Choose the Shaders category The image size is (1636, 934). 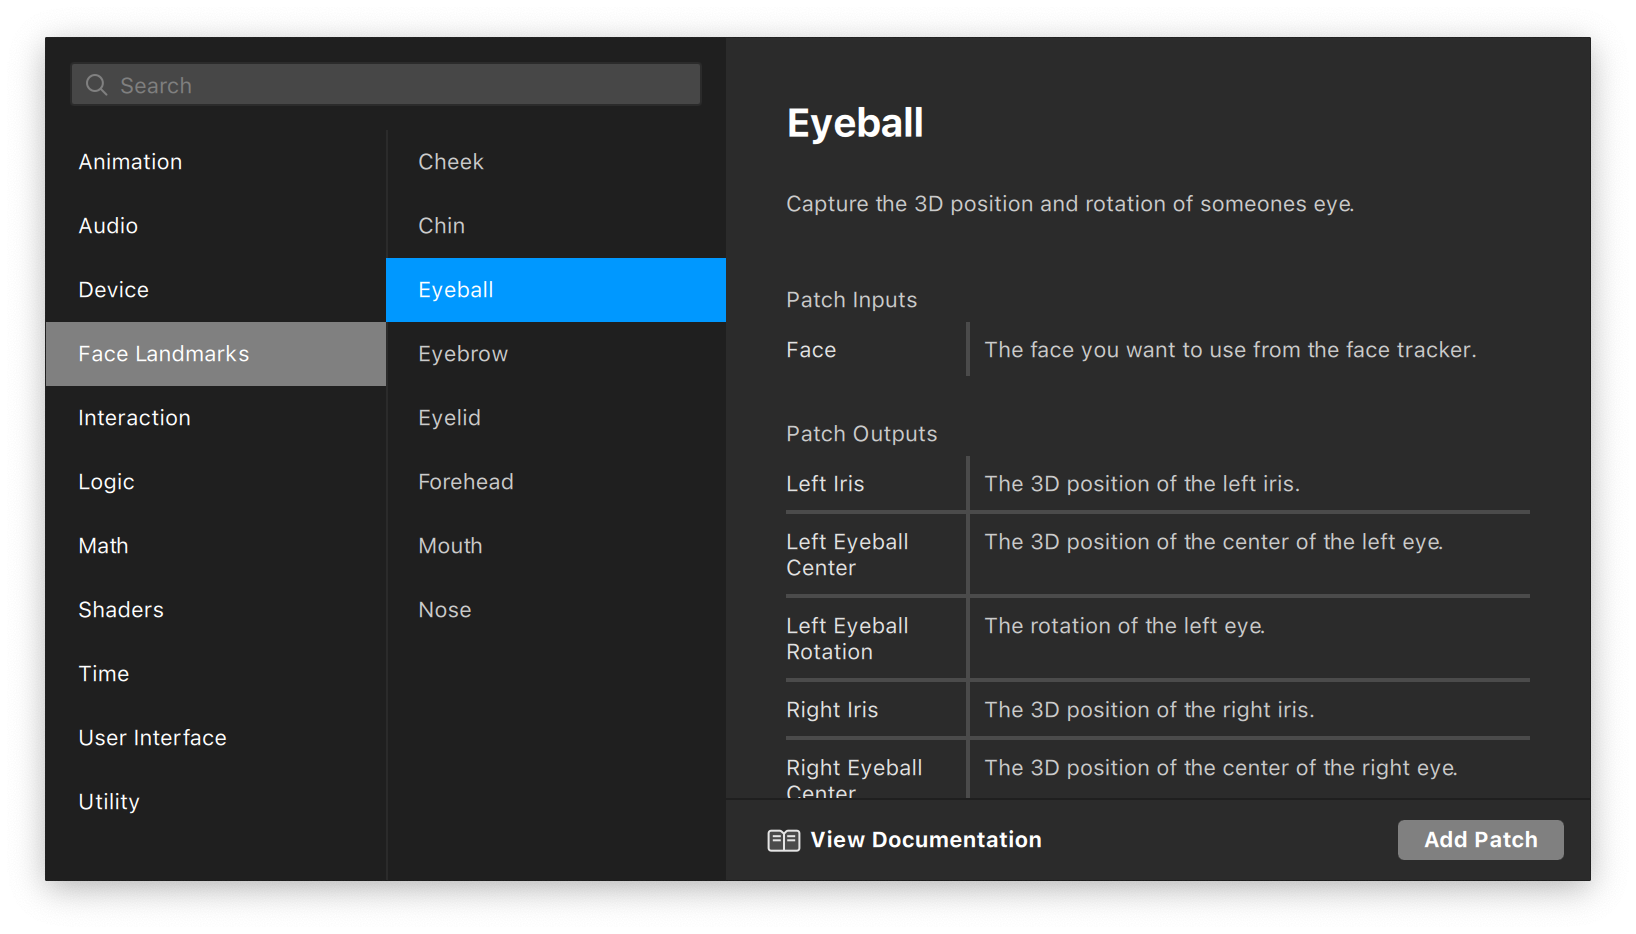[120, 610]
